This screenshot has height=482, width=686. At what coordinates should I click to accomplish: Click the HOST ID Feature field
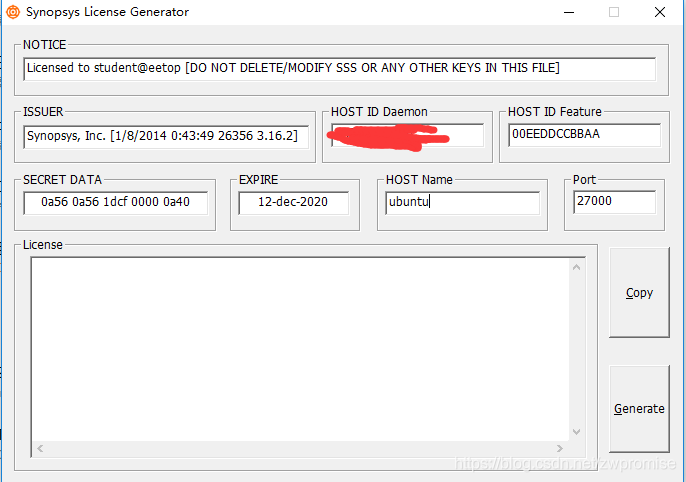pyautogui.click(x=584, y=135)
